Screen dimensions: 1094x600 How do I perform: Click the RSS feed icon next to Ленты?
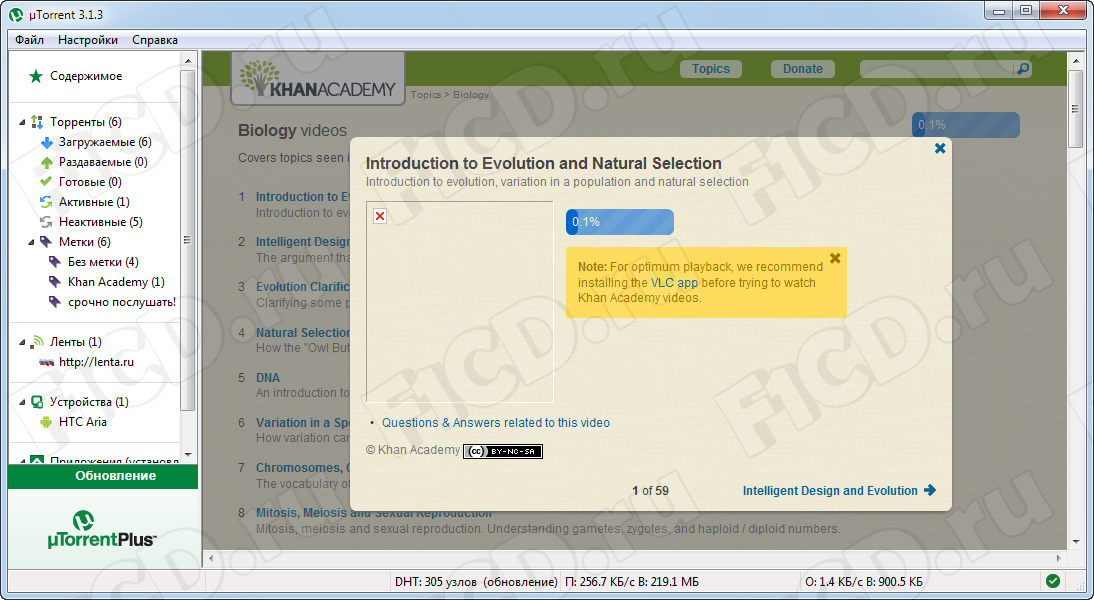click(38, 342)
